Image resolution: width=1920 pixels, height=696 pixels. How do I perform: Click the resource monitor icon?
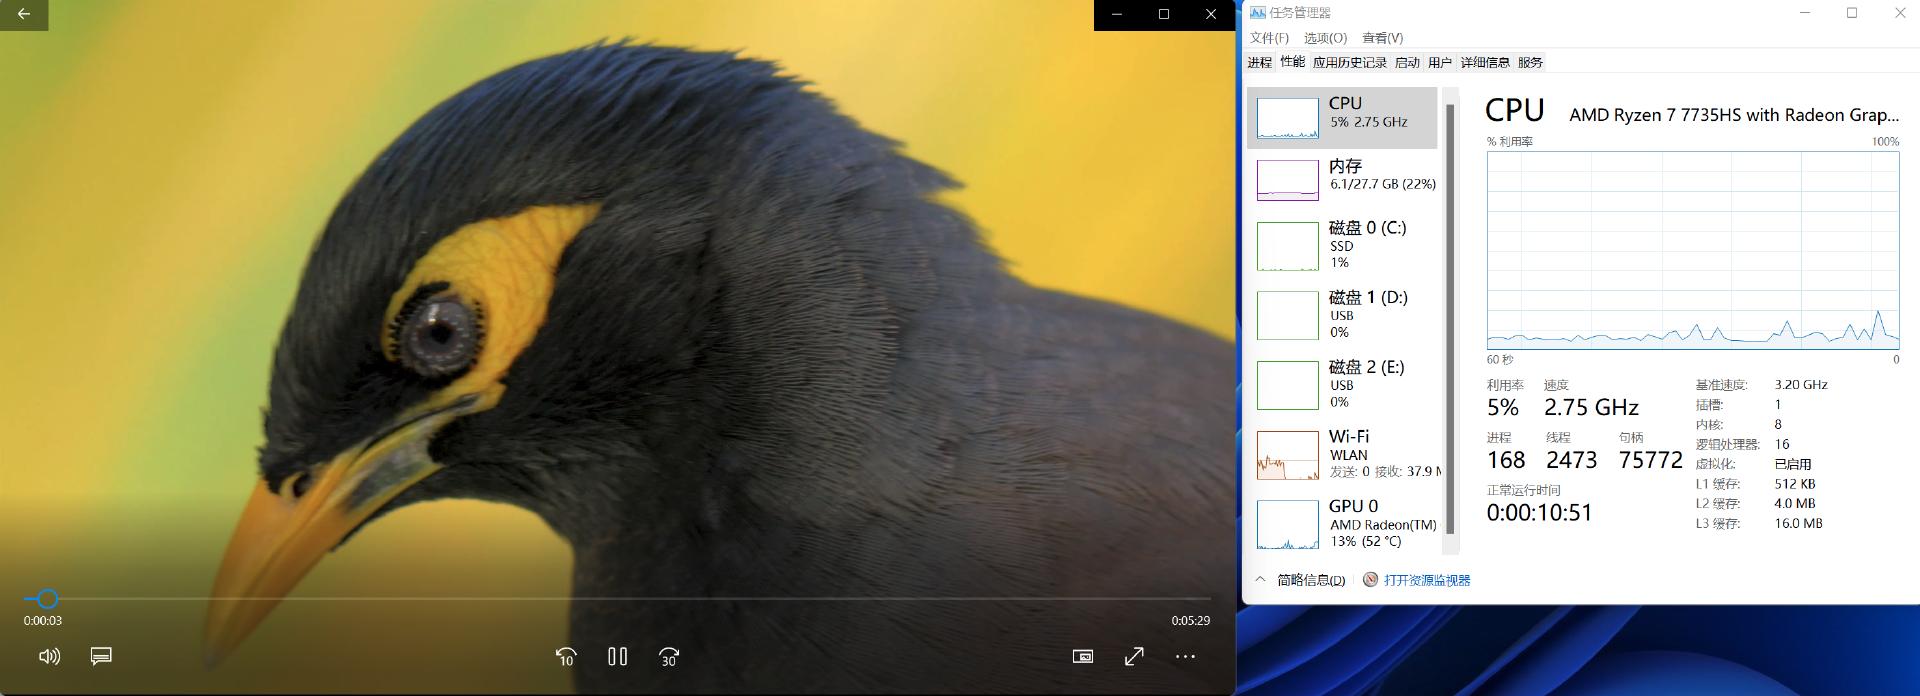[x=1370, y=580]
